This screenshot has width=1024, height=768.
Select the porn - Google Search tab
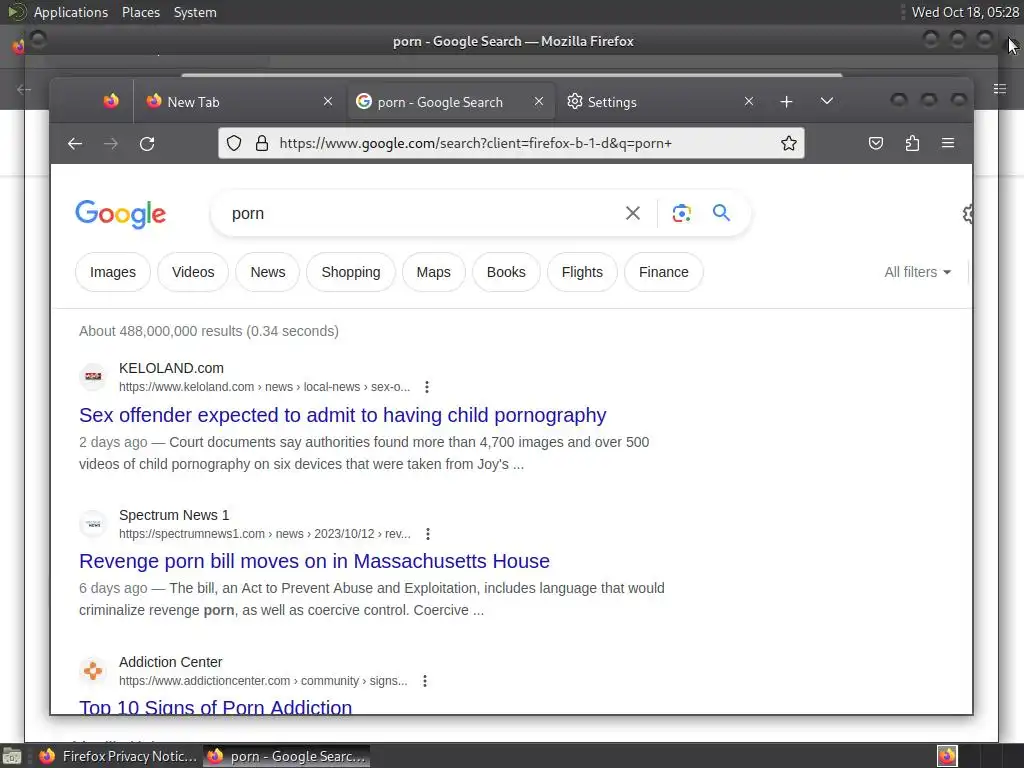click(451, 102)
